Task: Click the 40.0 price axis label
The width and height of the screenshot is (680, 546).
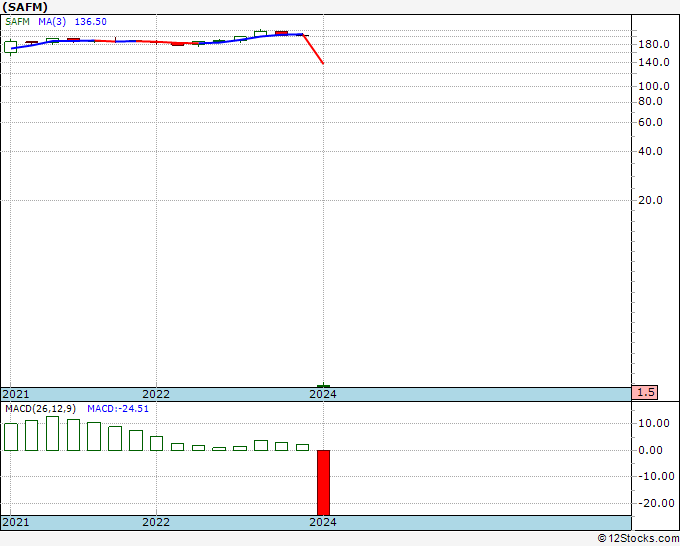Action: pos(651,151)
